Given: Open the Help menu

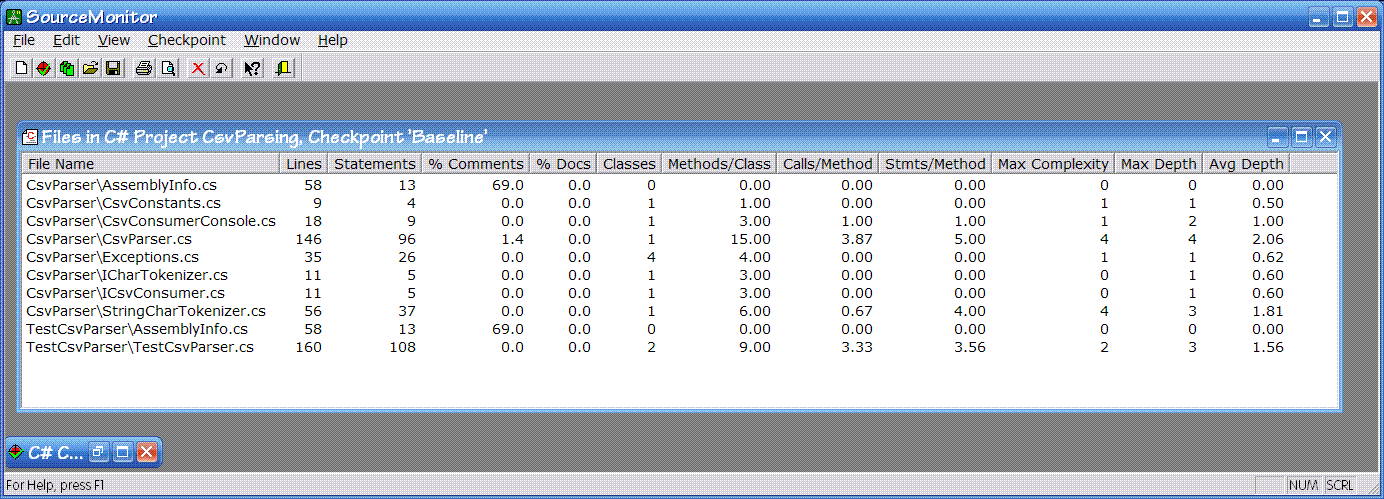Looking at the screenshot, I should click(x=333, y=40).
